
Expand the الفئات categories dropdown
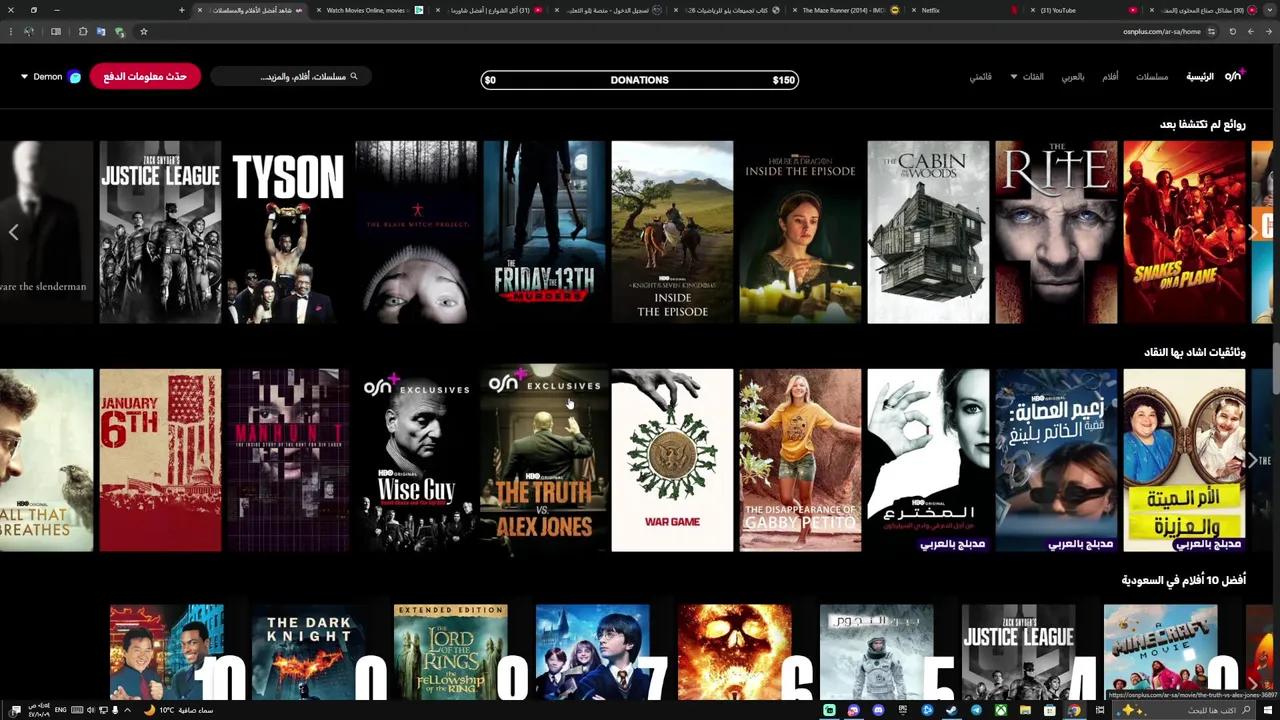tap(1027, 77)
